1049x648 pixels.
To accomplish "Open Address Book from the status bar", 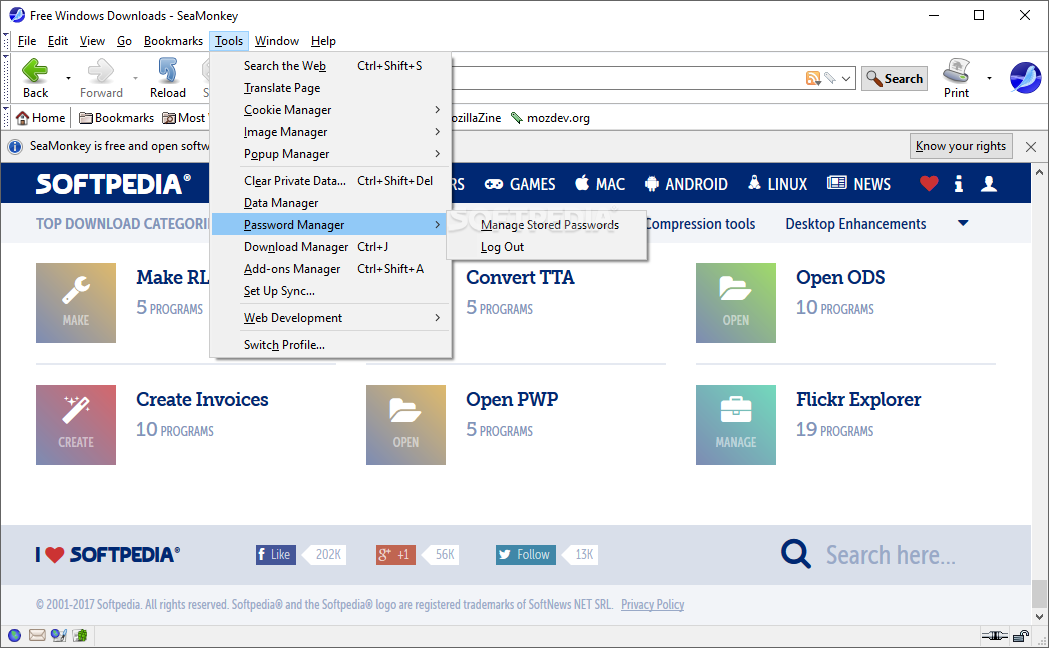I will (80, 635).
